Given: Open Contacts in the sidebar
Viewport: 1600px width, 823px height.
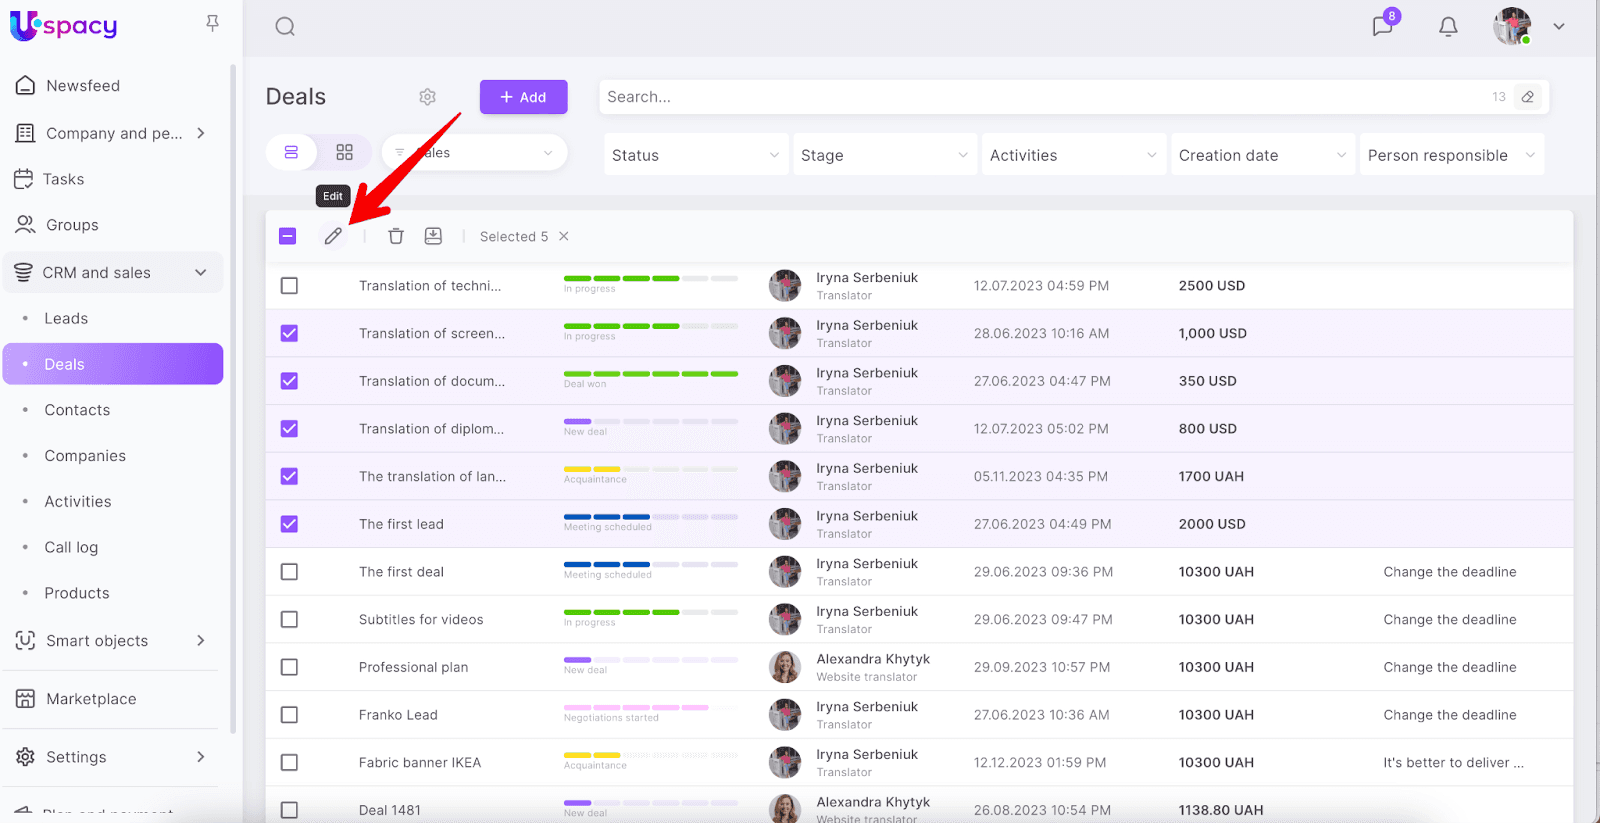Looking at the screenshot, I should pos(77,410).
